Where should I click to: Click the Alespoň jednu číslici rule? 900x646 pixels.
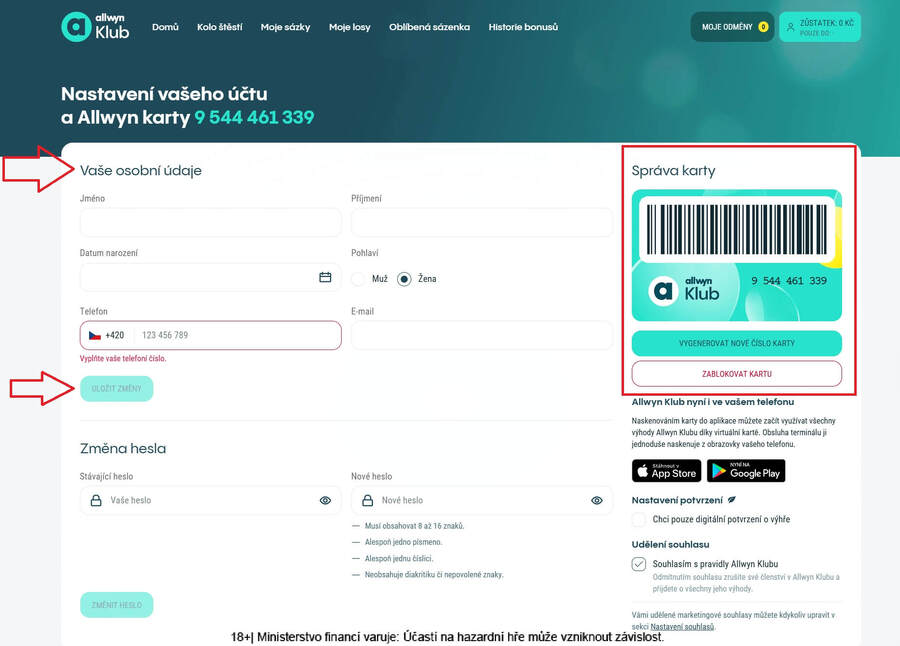coord(399,558)
